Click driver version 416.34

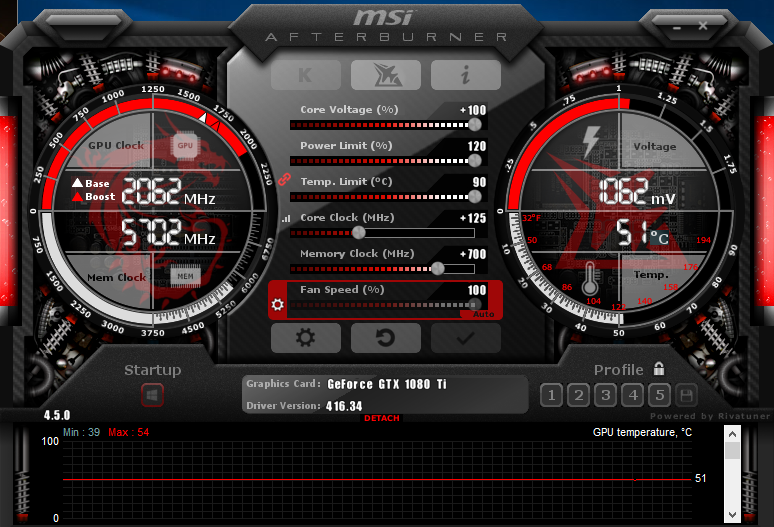pyautogui.click(x=344, y=406)
